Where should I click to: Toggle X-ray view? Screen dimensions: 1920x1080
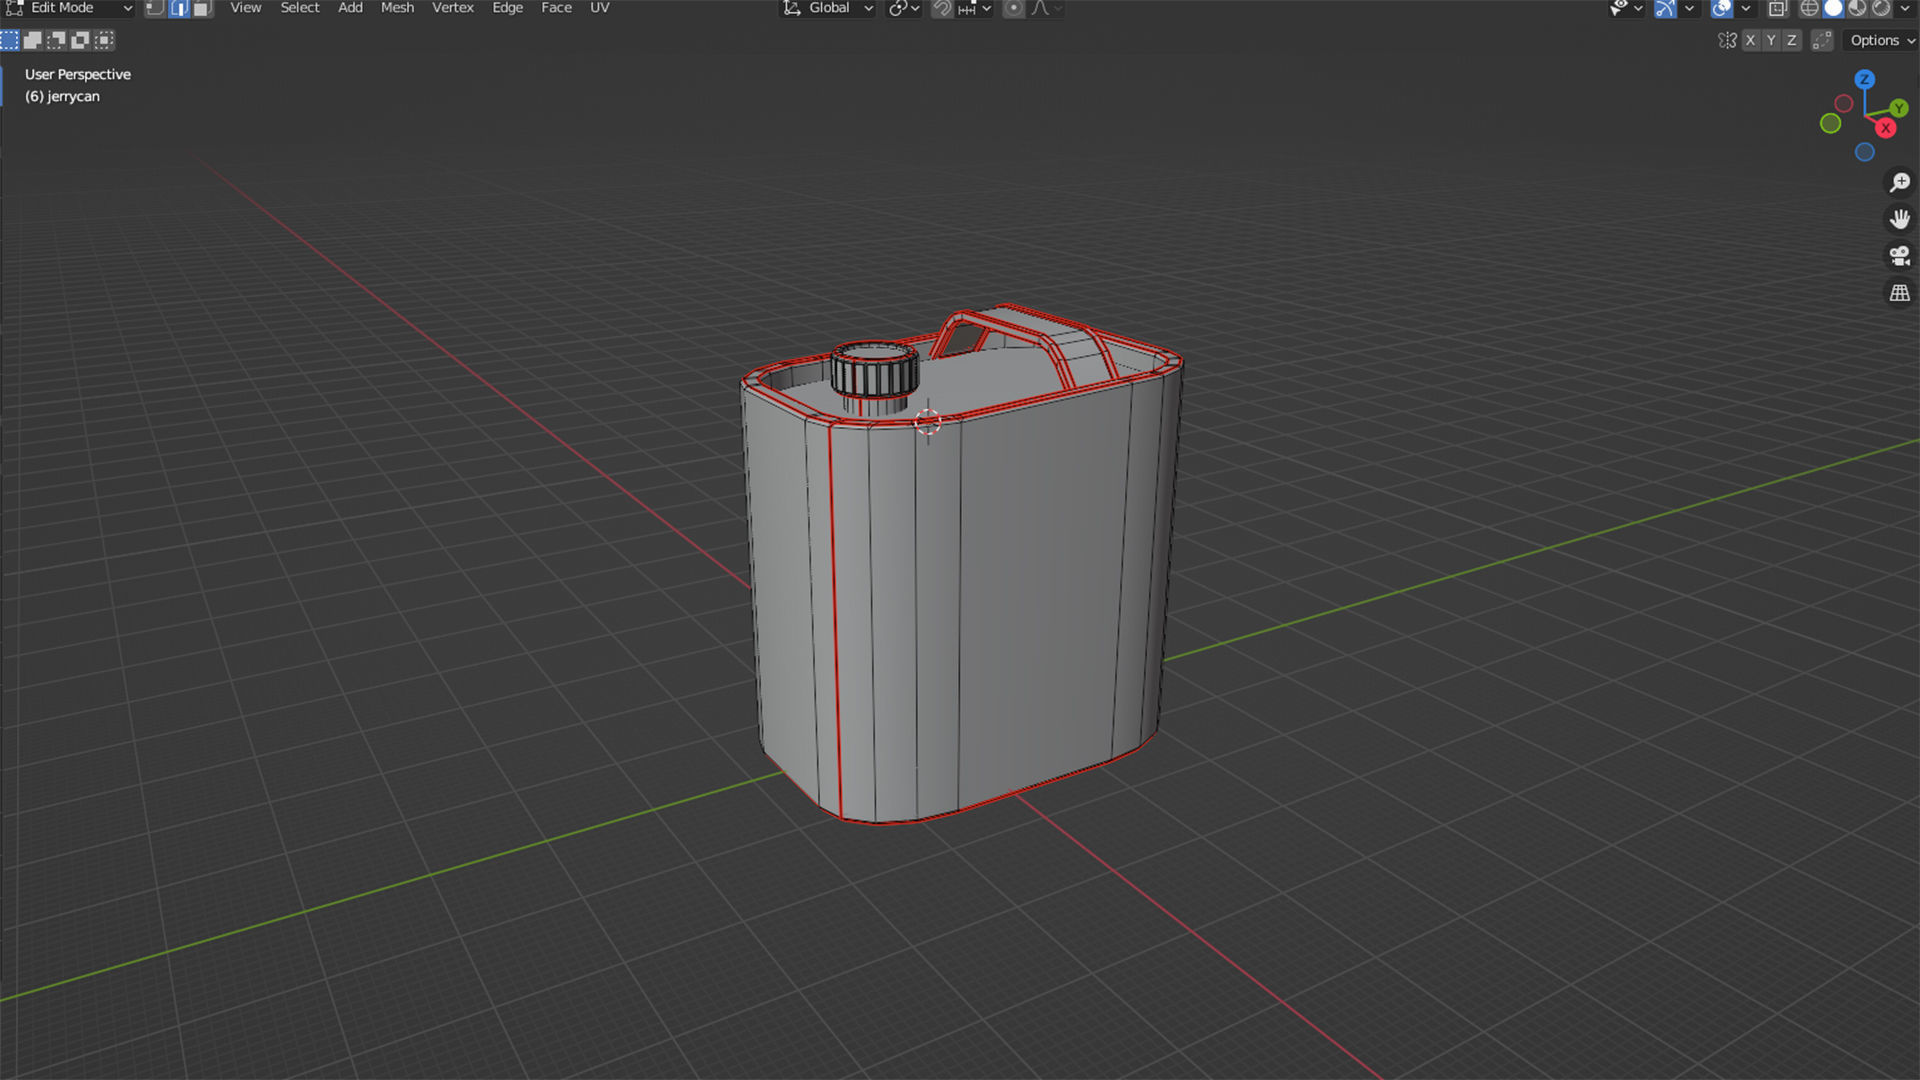[1777, 8]
